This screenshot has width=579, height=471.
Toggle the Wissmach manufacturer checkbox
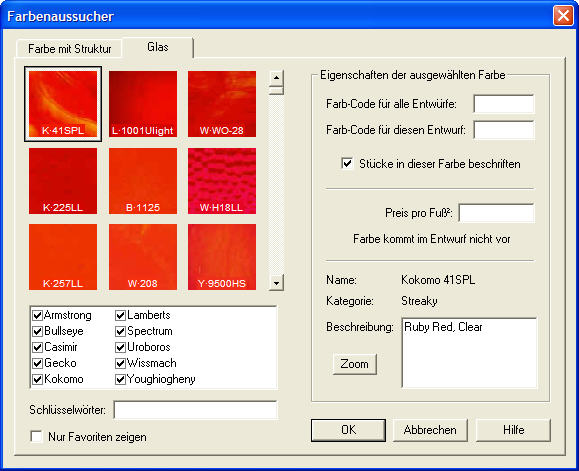coord(120,363)
